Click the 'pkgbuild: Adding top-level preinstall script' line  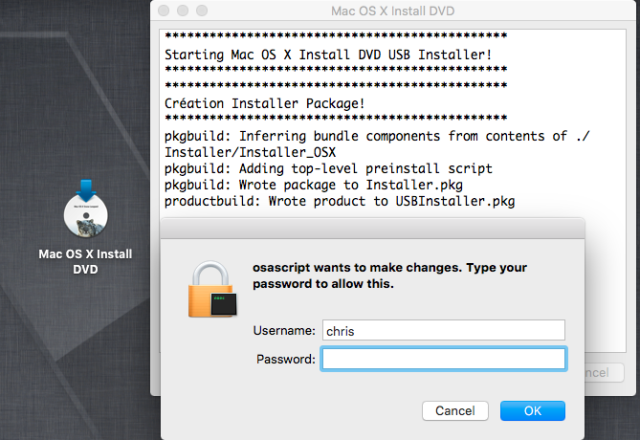pyautogui.click(x=328, y=169)
